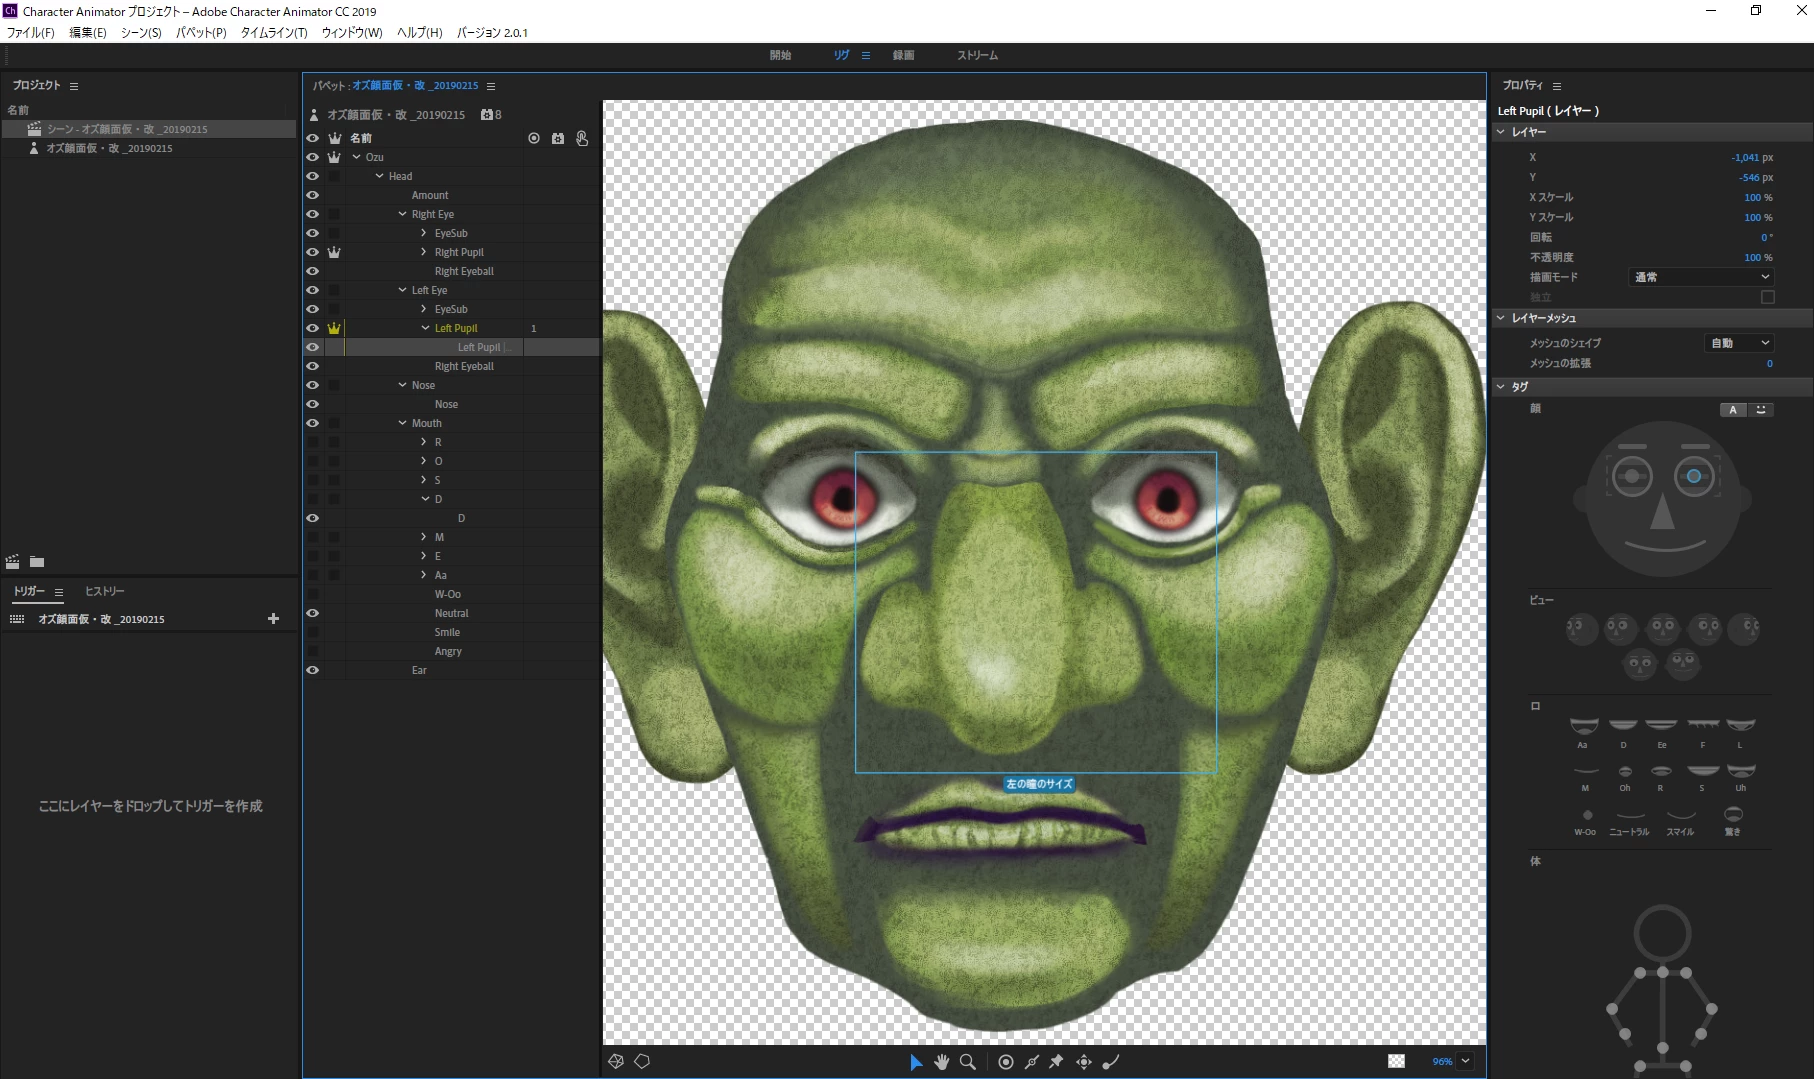Select the Dangle tool

pyautogui.click(x=1111, y=1062)
